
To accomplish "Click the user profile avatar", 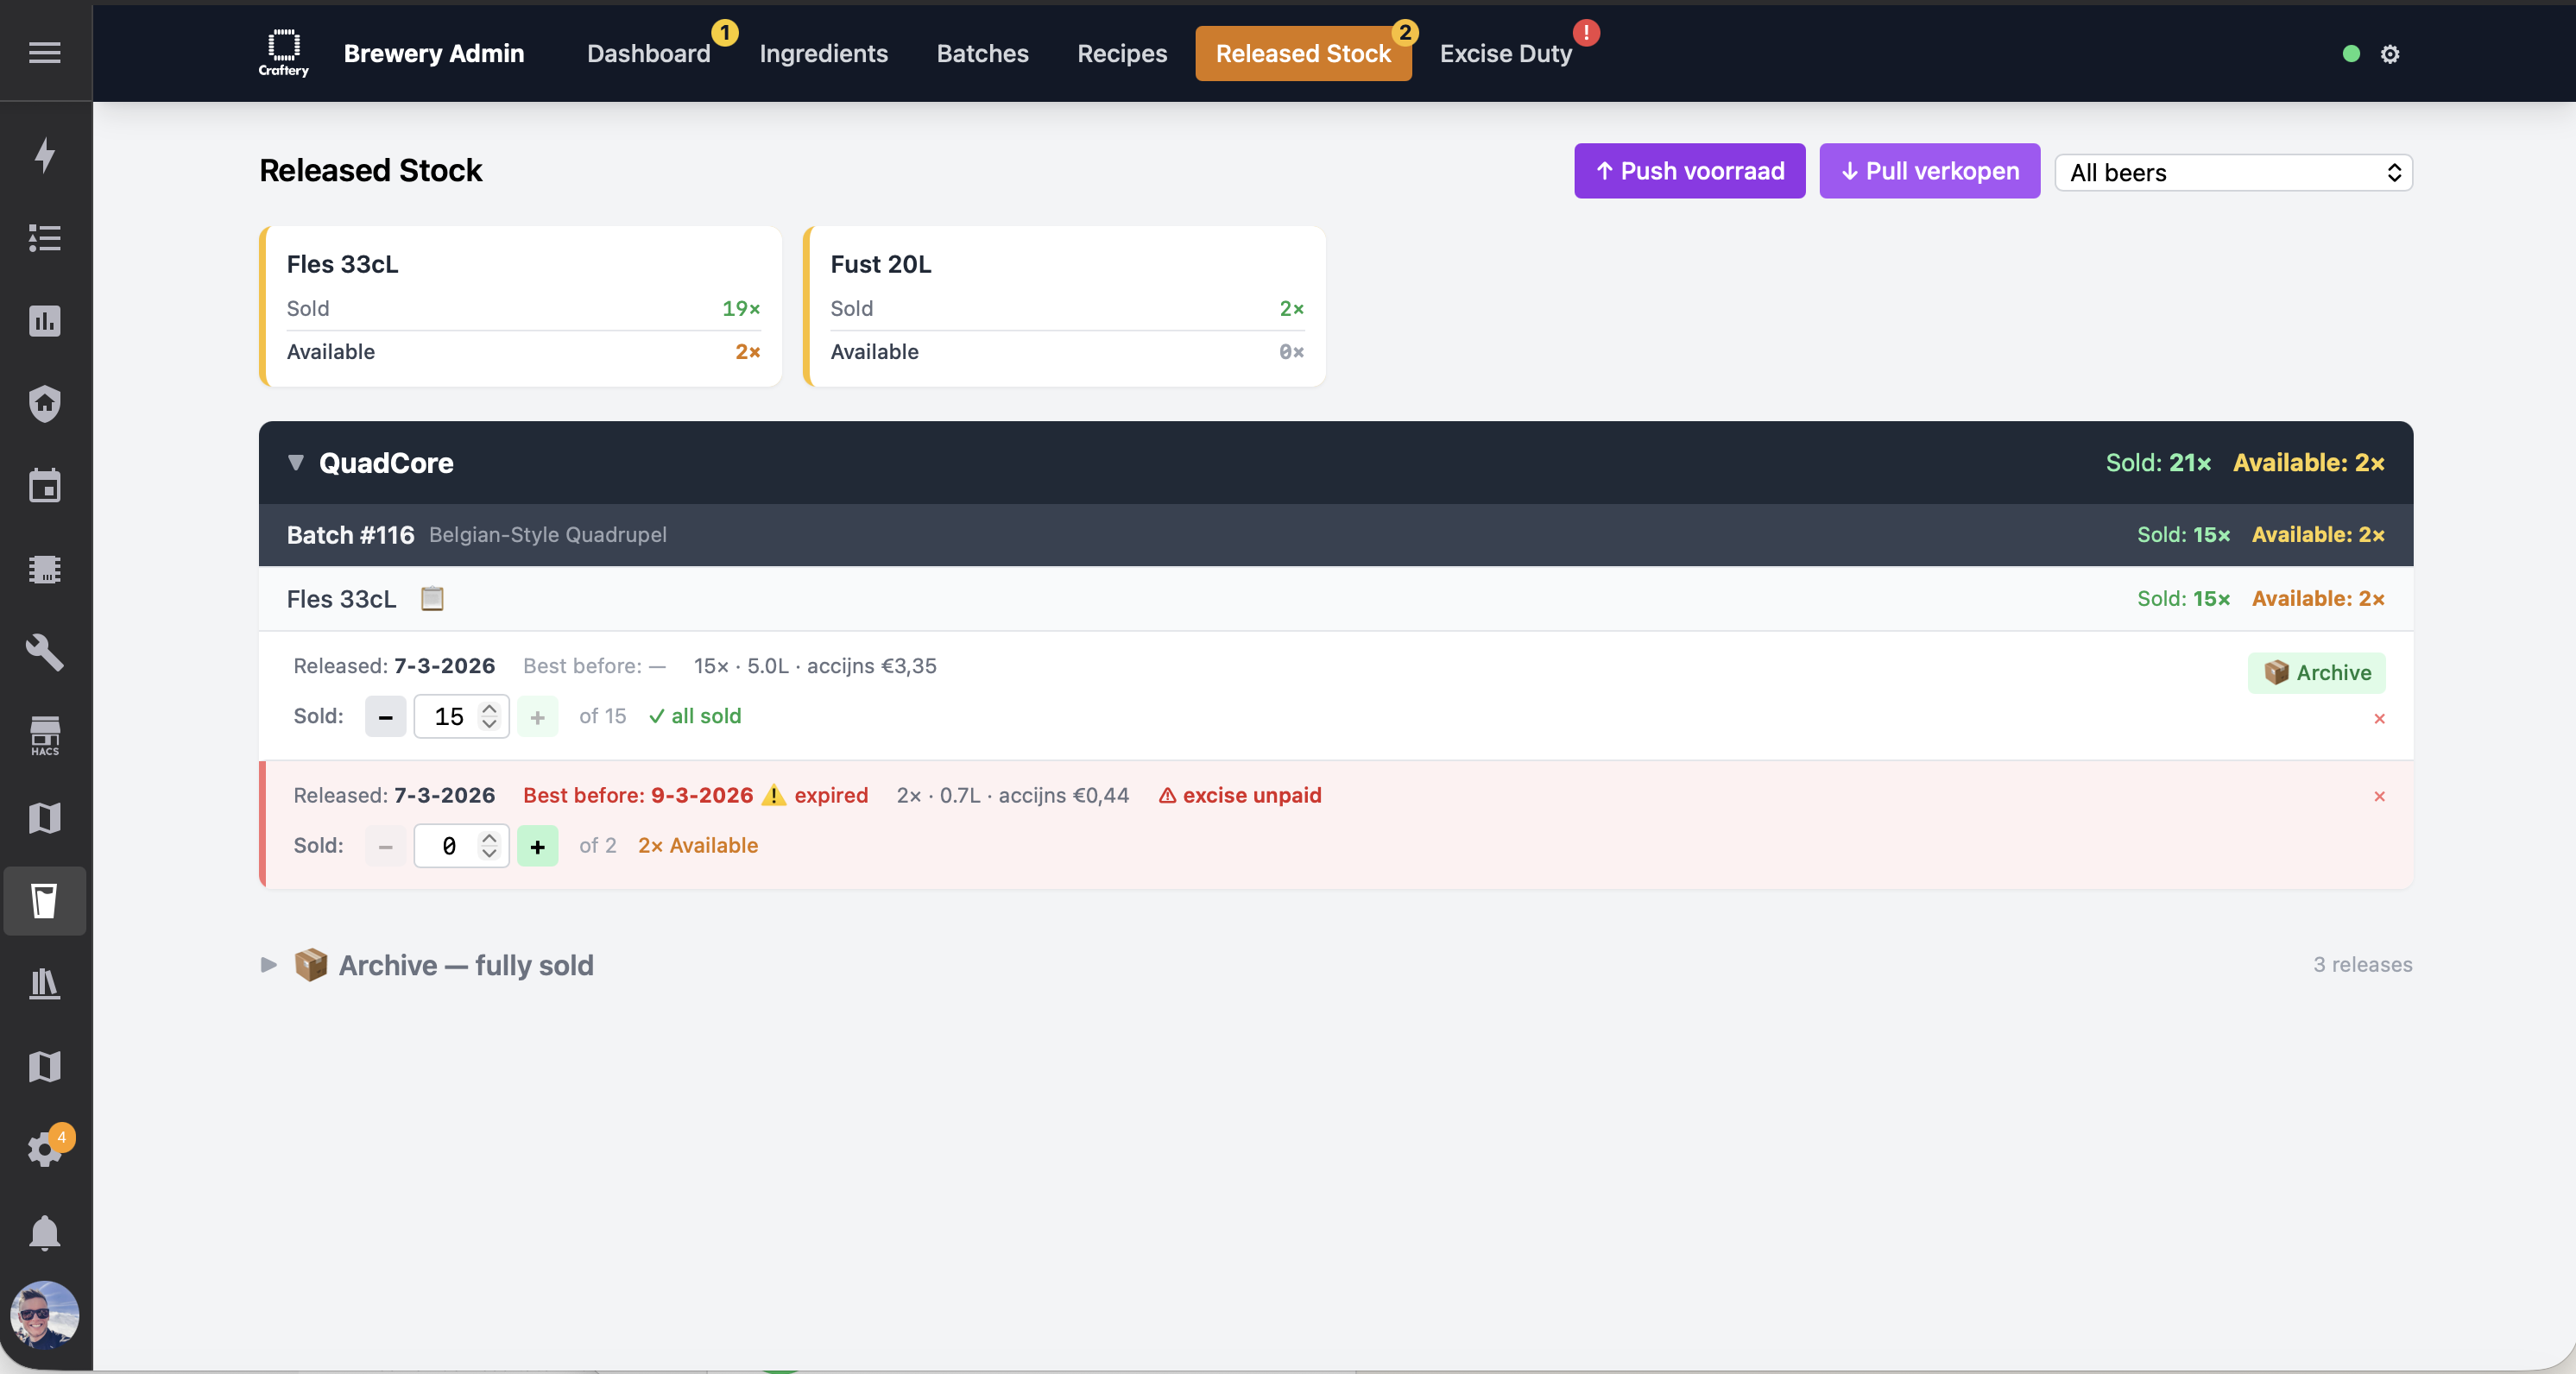I will [45, 1314].
